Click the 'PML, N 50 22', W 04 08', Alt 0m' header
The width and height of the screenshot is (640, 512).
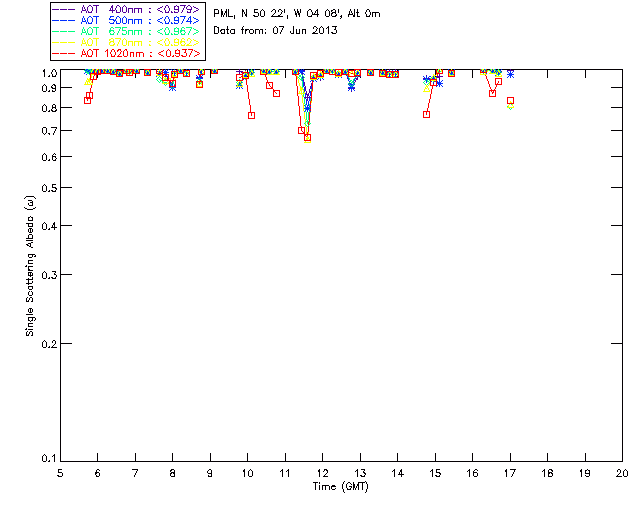297,14
